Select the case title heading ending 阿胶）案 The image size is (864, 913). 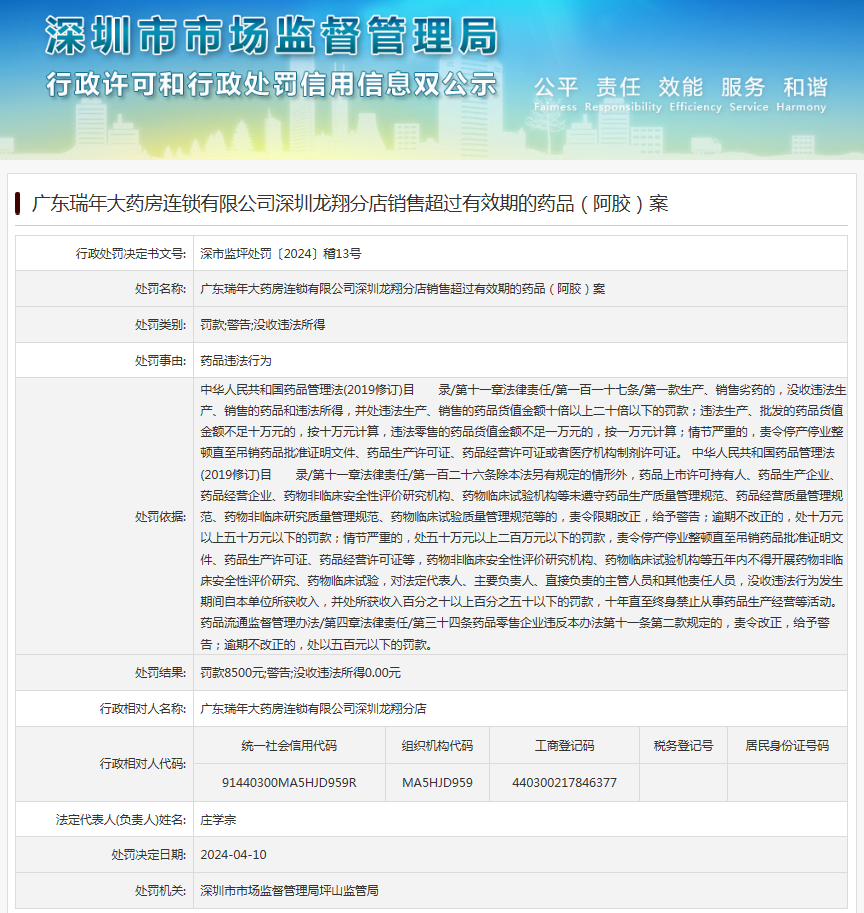click(350, 203)
